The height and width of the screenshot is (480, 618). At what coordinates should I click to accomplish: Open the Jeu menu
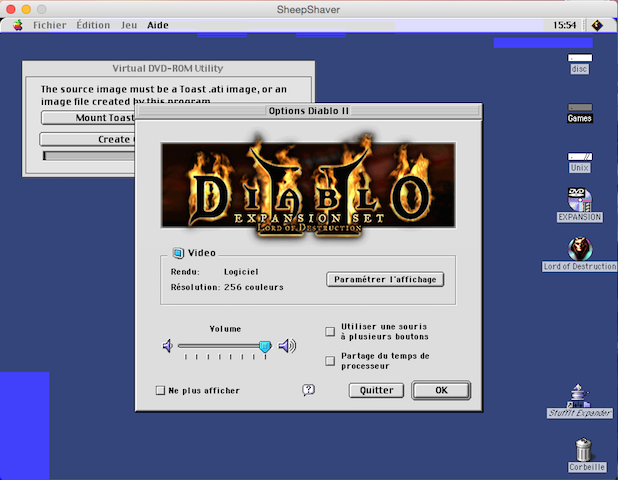pos(129,25)
